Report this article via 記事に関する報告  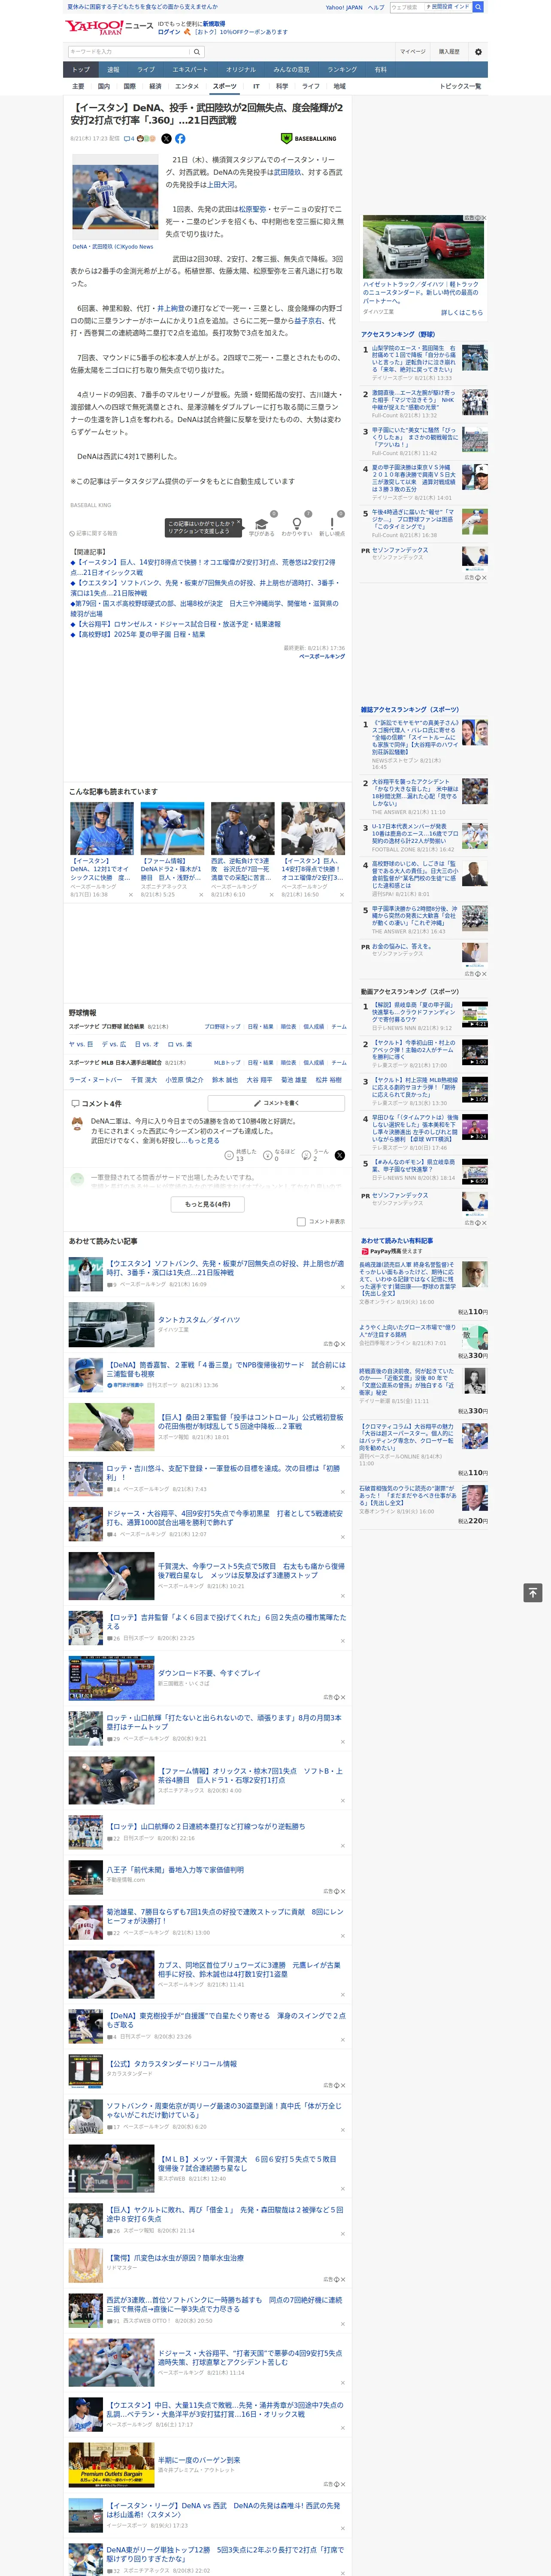point(94,533)
